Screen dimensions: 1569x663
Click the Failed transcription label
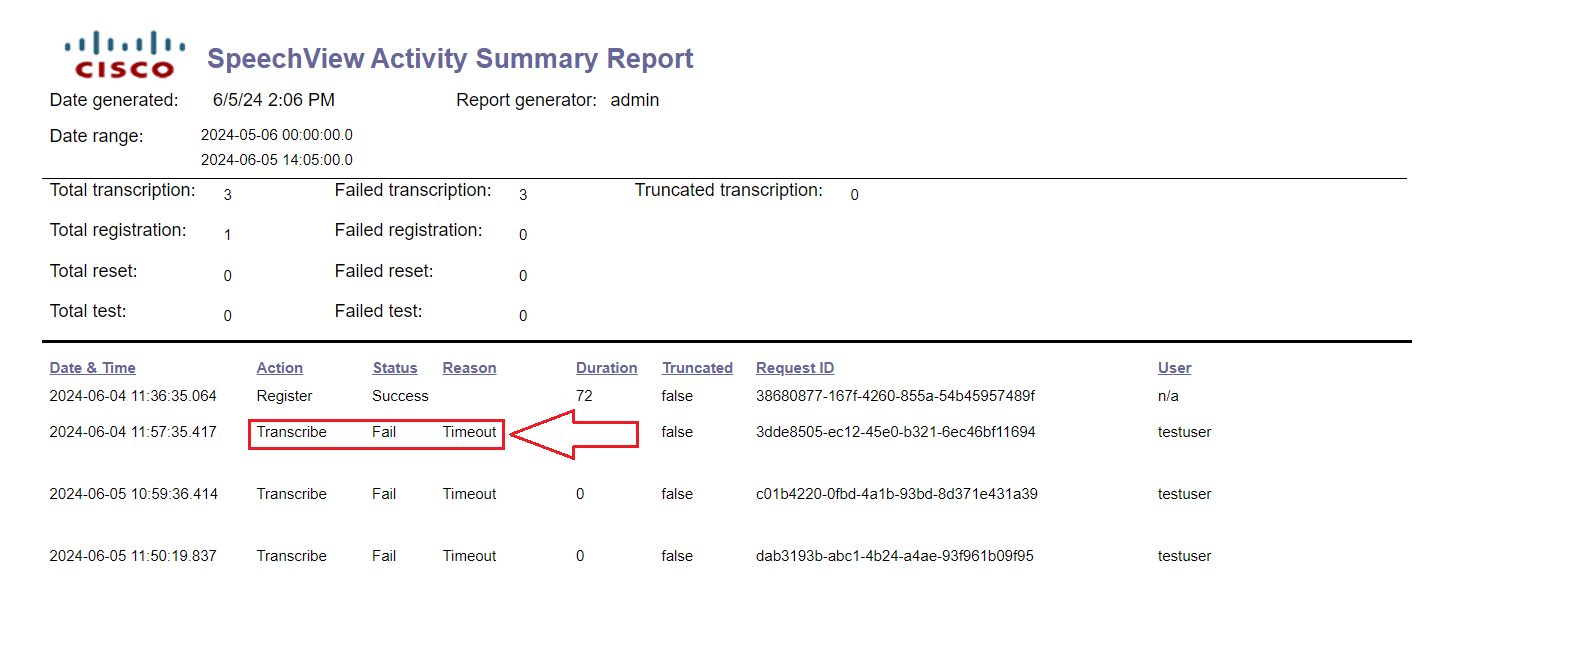click(x=413, y=190)
